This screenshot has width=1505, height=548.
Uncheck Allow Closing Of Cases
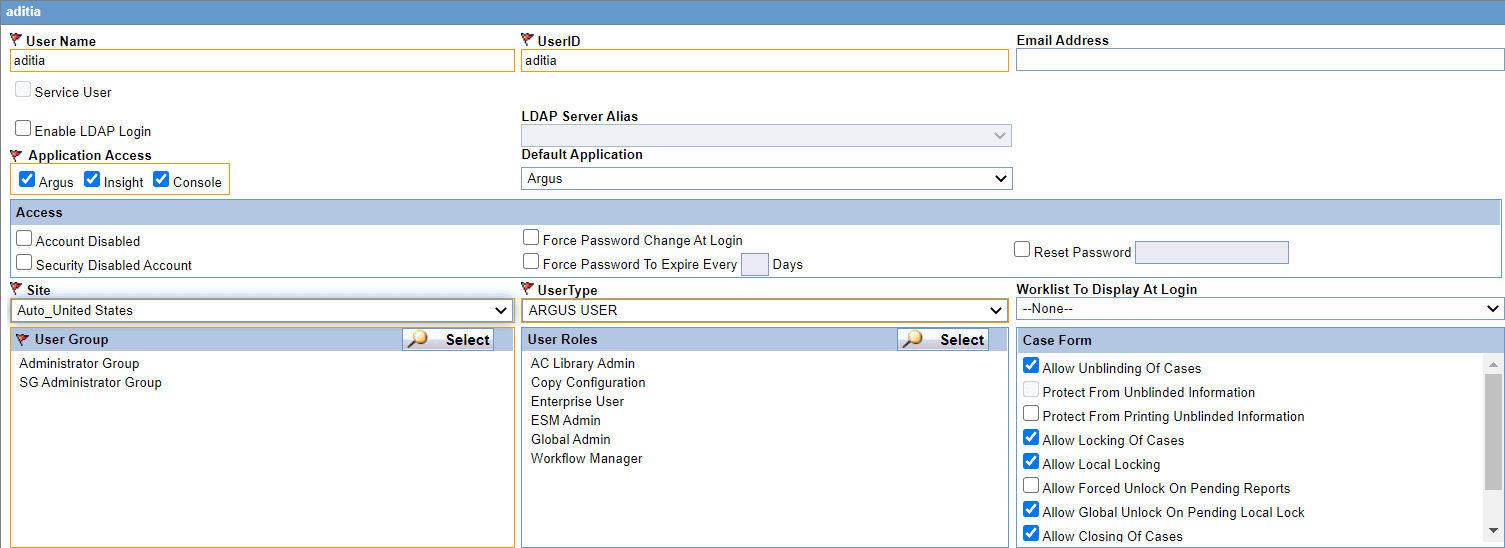coord(1031,534)
